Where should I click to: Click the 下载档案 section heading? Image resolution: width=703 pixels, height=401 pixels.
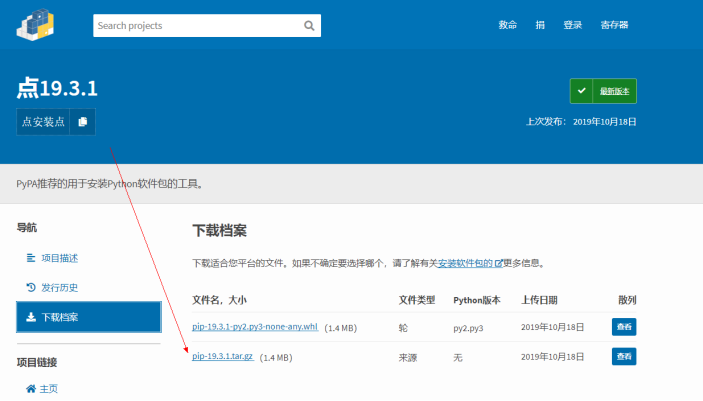coord(220,231)
